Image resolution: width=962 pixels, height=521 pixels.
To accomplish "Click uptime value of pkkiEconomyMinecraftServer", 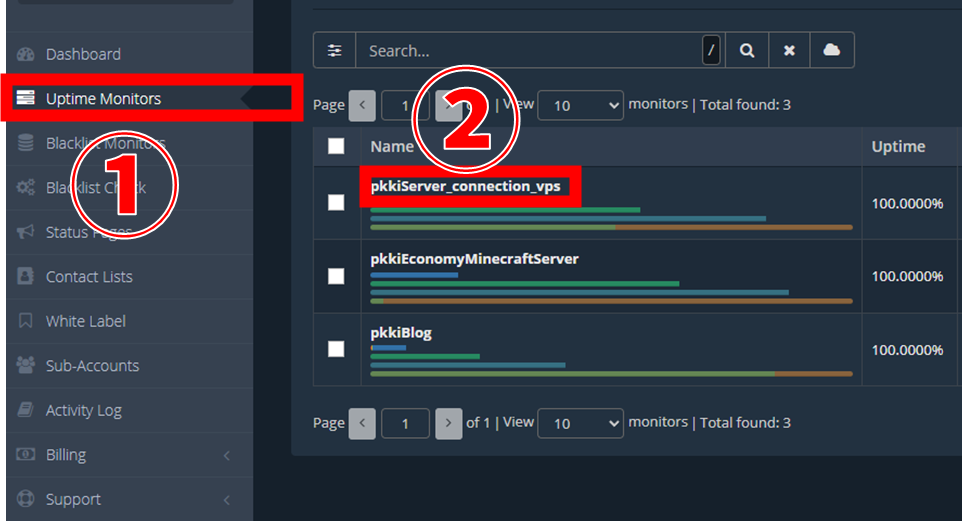I will tap(907, 277).
